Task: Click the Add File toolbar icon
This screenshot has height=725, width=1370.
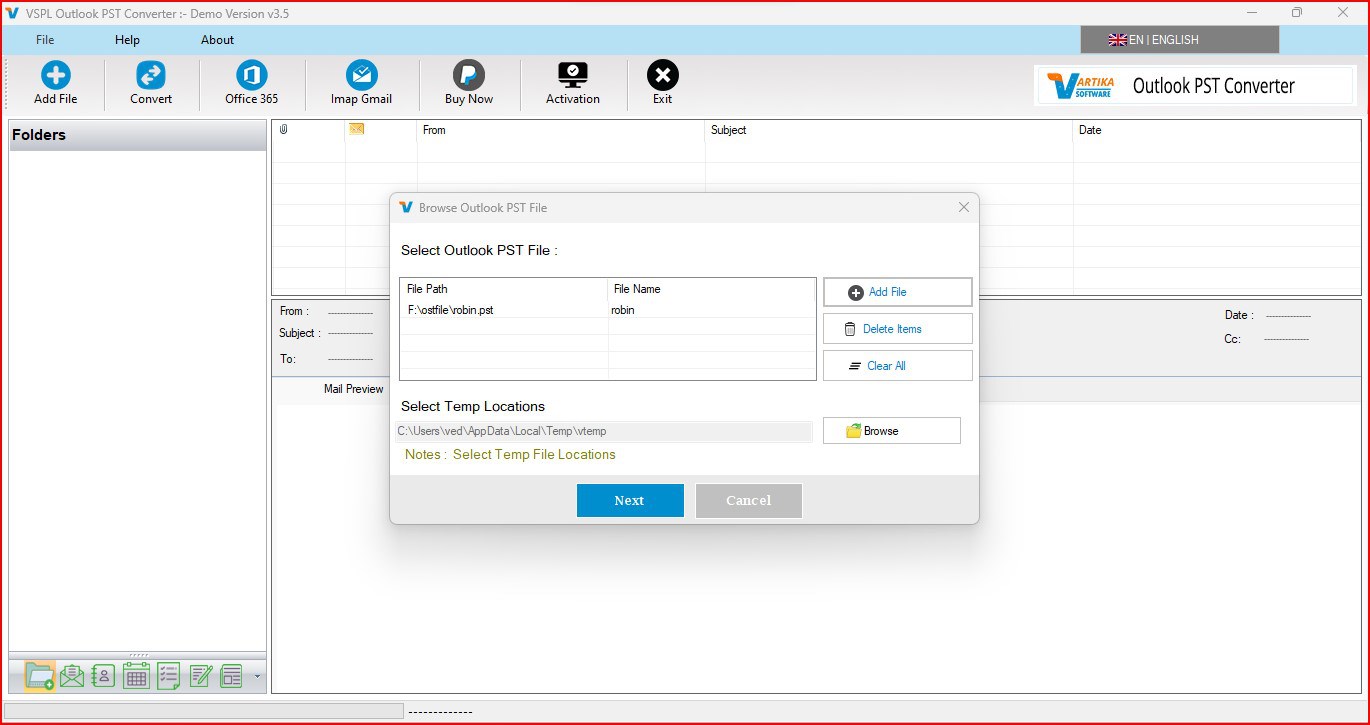Action: [x=55, y=83]
